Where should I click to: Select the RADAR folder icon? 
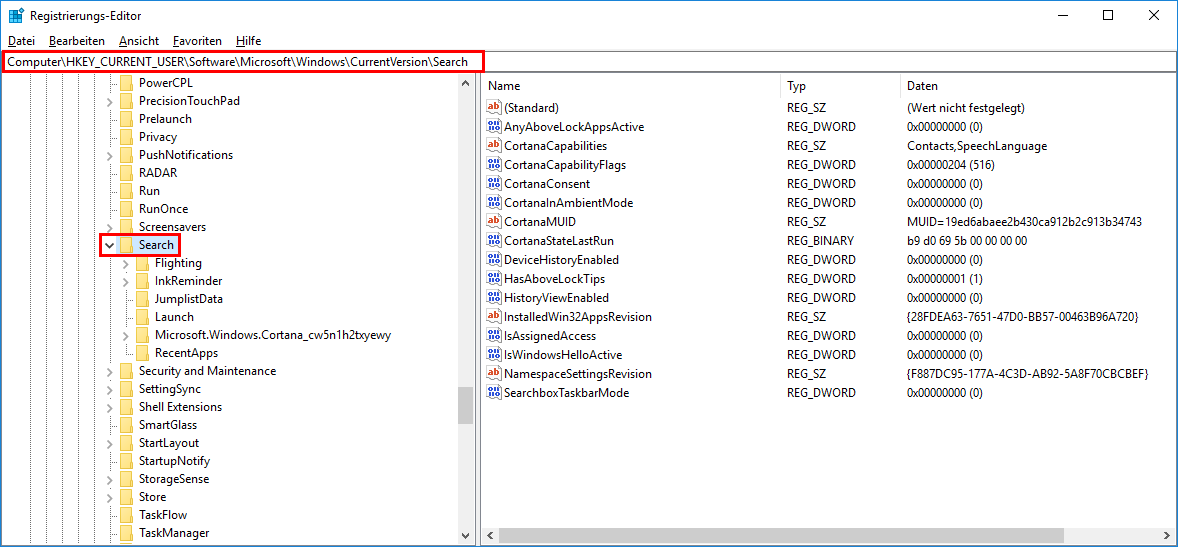click(x=126, y=173)
